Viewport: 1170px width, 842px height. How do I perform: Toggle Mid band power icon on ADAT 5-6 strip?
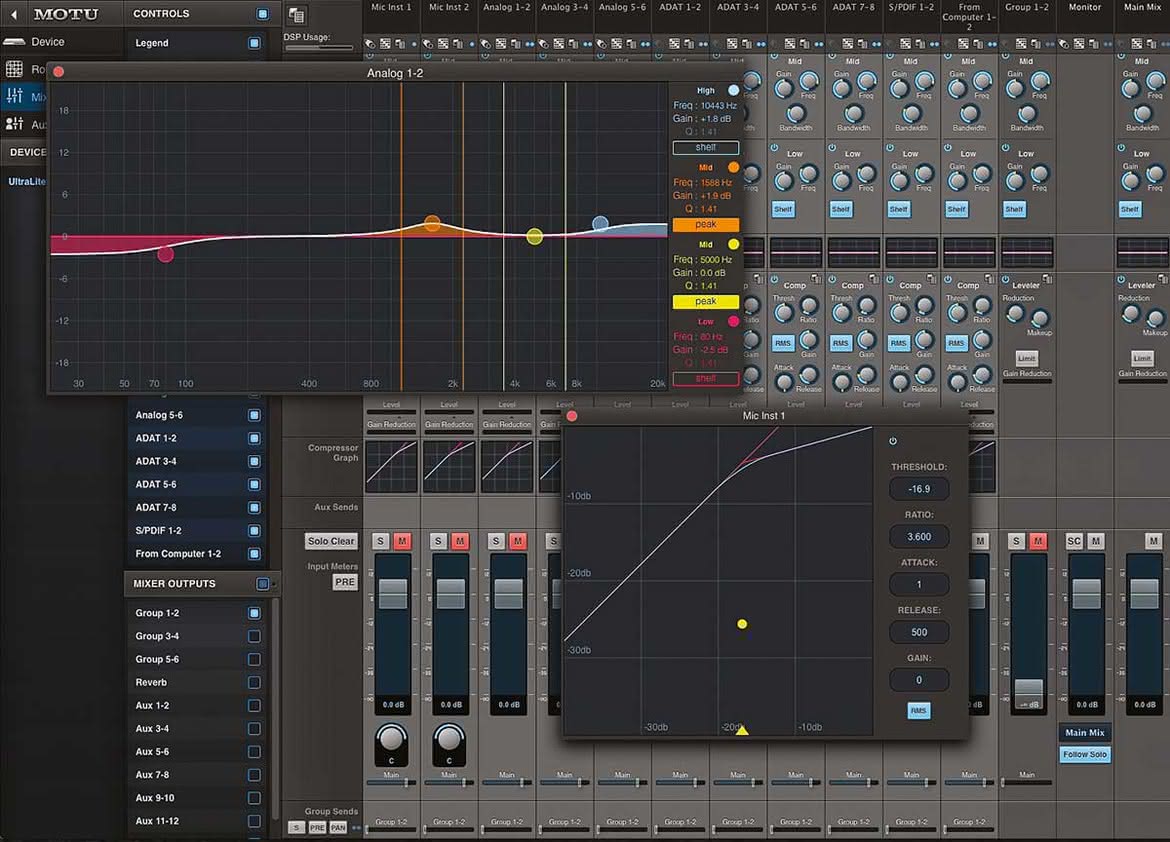(775, 56)
